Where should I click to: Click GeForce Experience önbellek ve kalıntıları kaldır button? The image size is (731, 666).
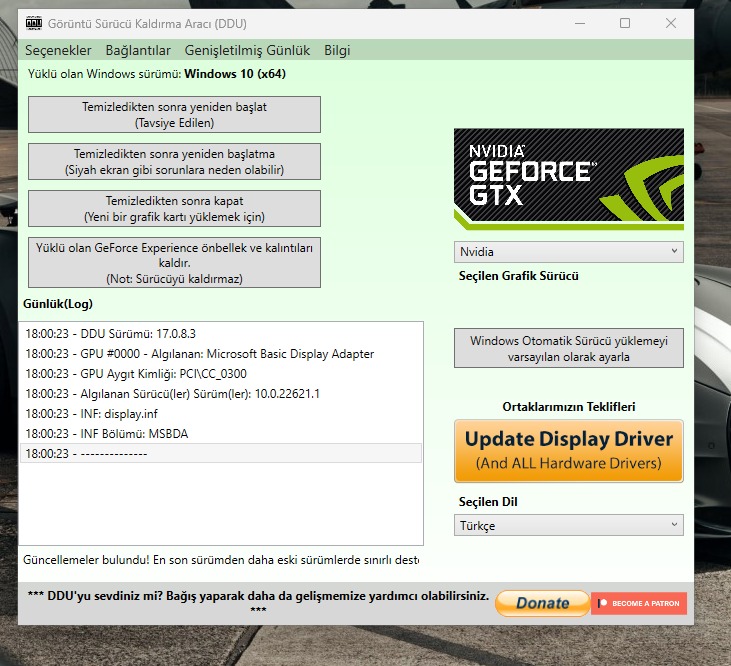(174, 263)
